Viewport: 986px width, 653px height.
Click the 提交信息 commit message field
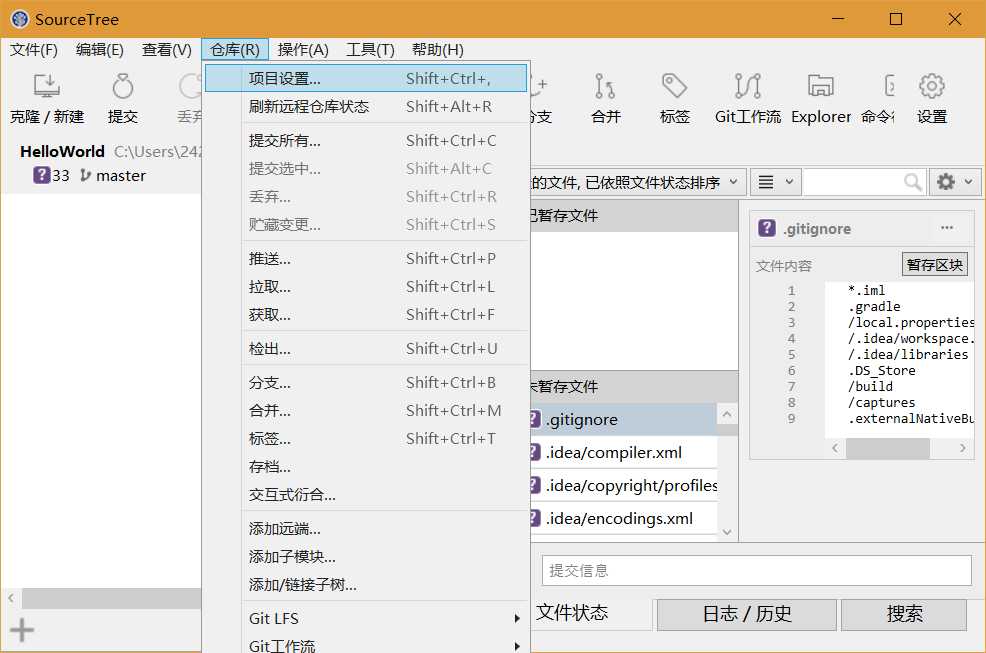pos(756,571)
